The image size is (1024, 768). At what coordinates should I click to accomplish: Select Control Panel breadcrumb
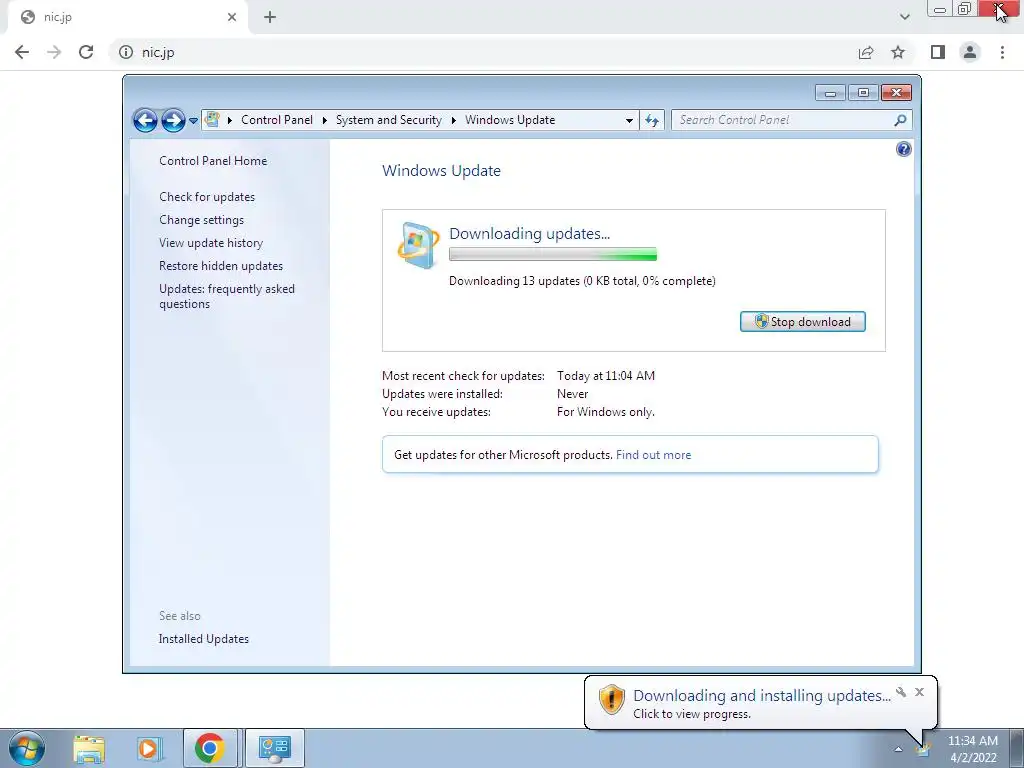(x=277, y=120)
